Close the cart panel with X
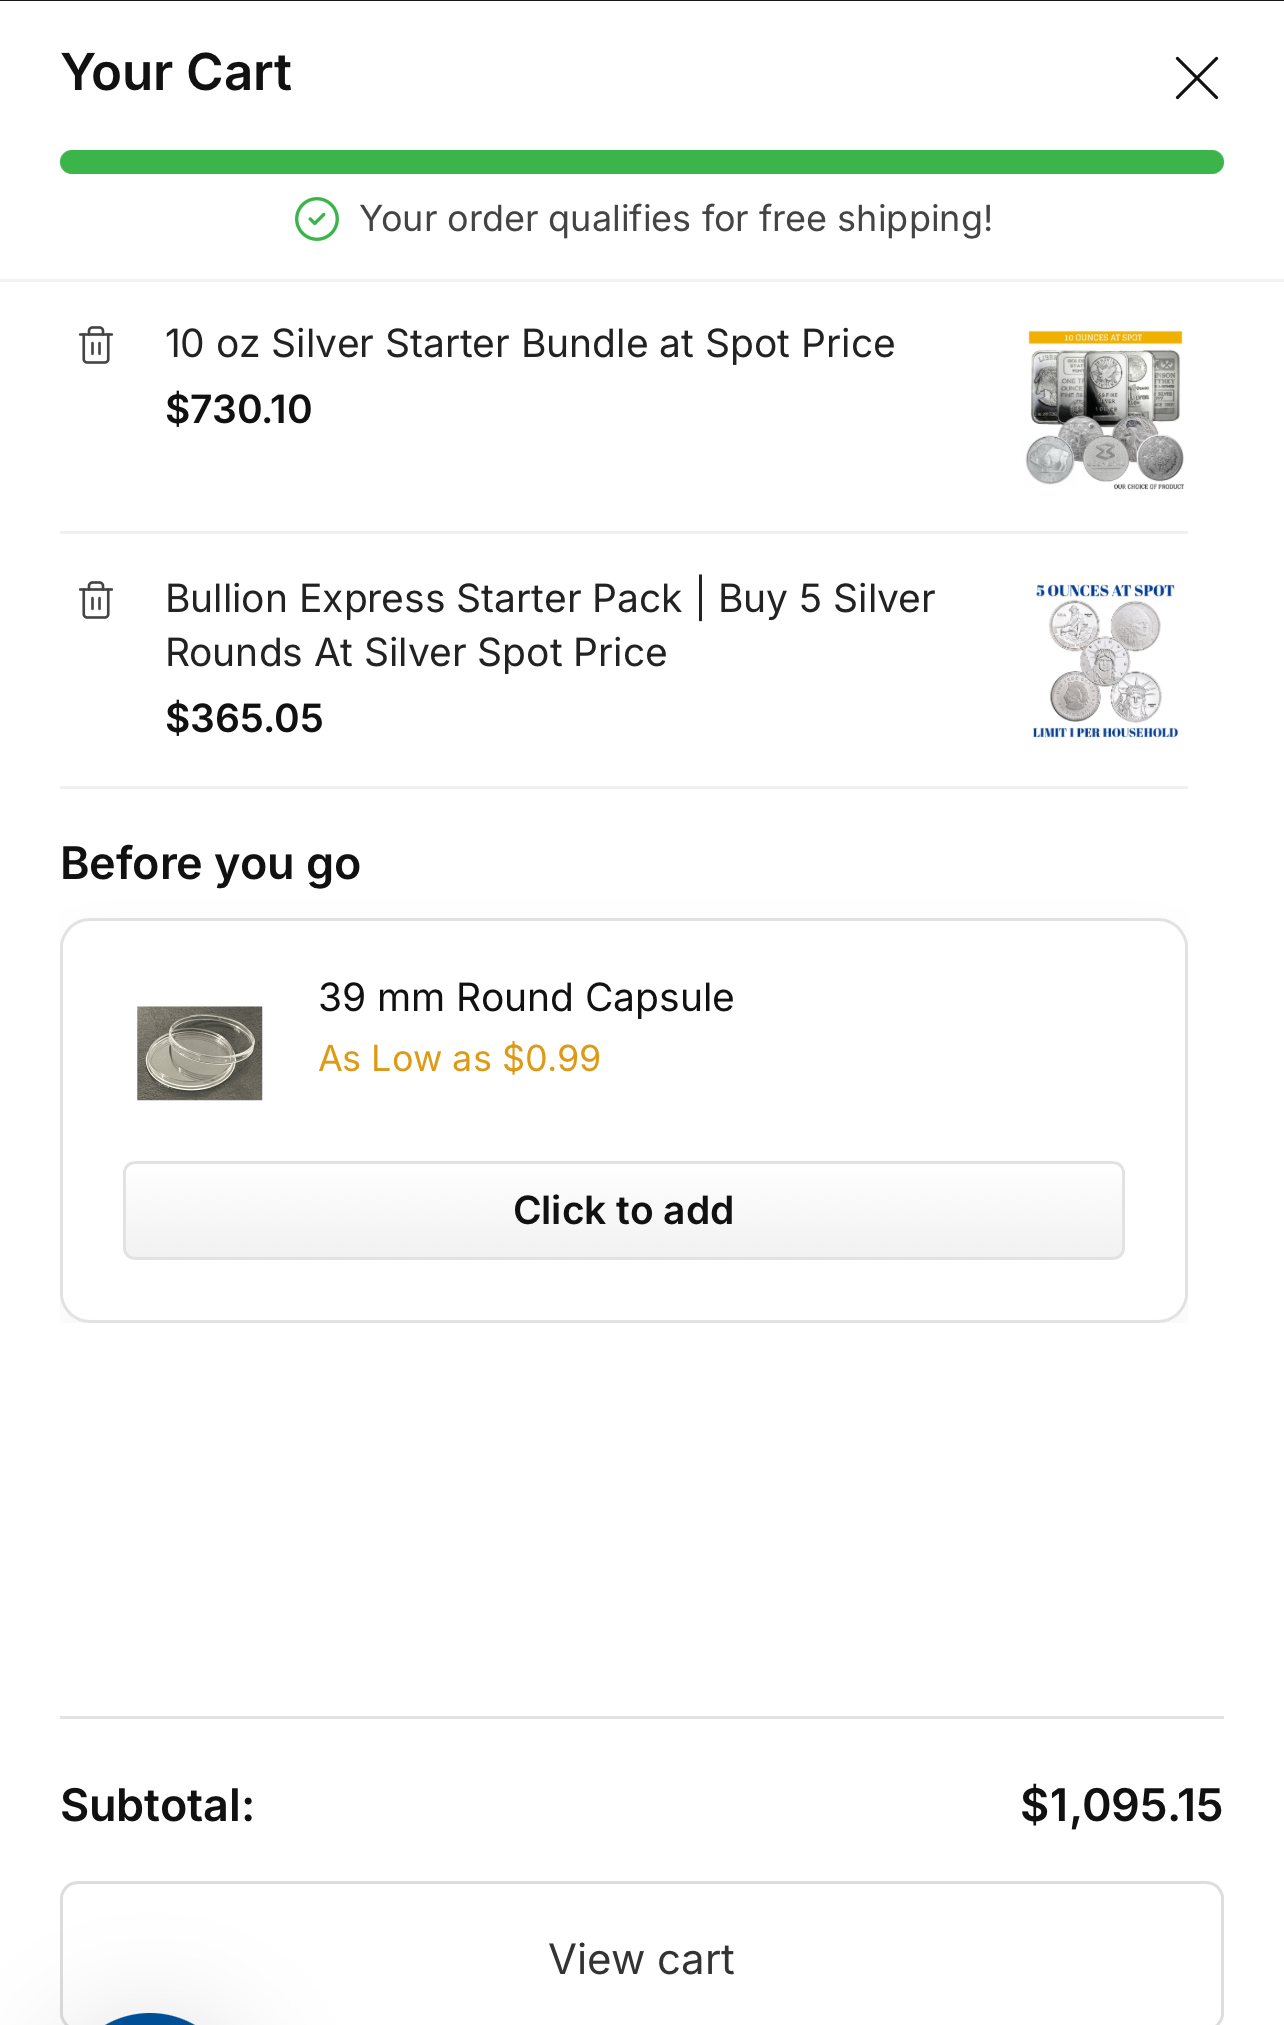 [x=1196, y=78]
